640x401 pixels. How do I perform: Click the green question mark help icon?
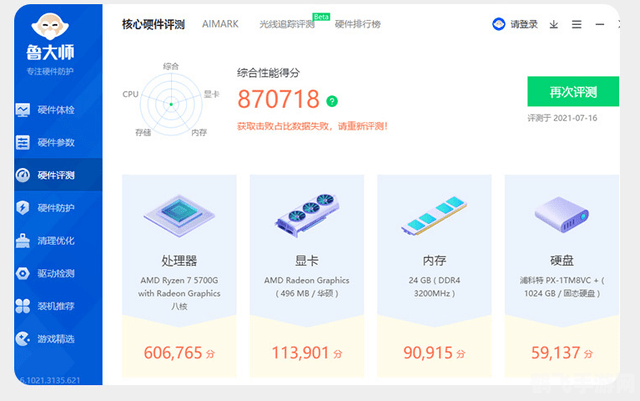[x=332, y=101]
